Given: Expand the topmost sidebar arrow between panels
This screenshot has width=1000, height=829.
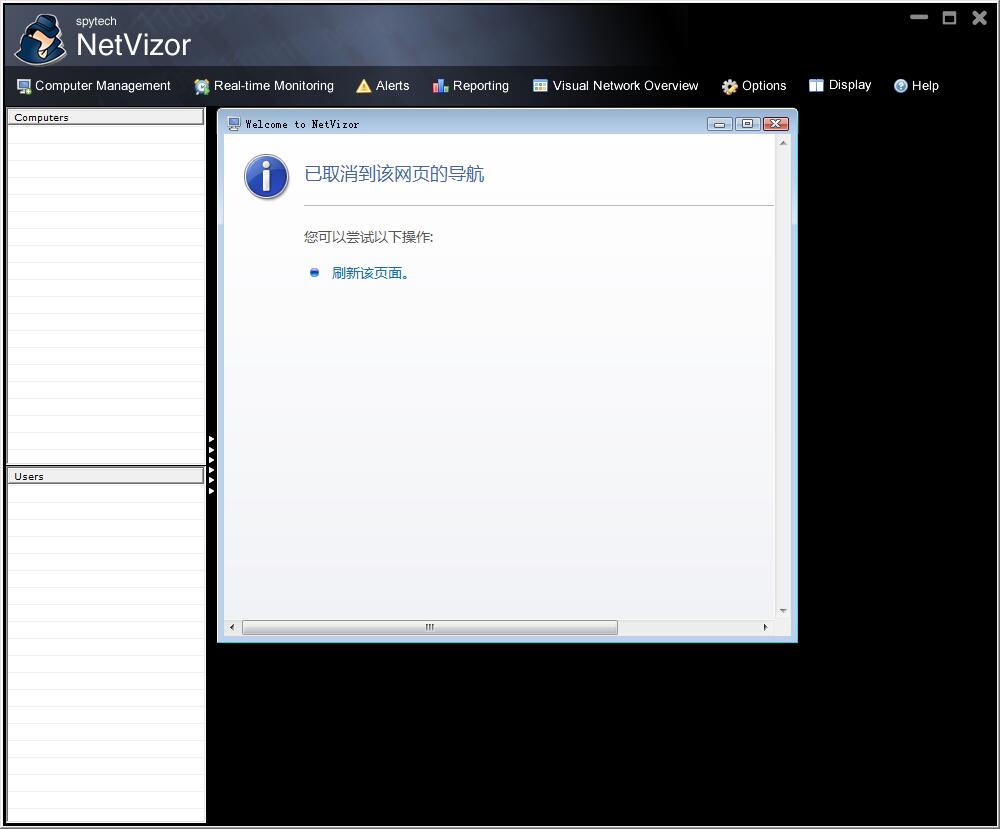Looking at the screenshot, I should point(210,438).
